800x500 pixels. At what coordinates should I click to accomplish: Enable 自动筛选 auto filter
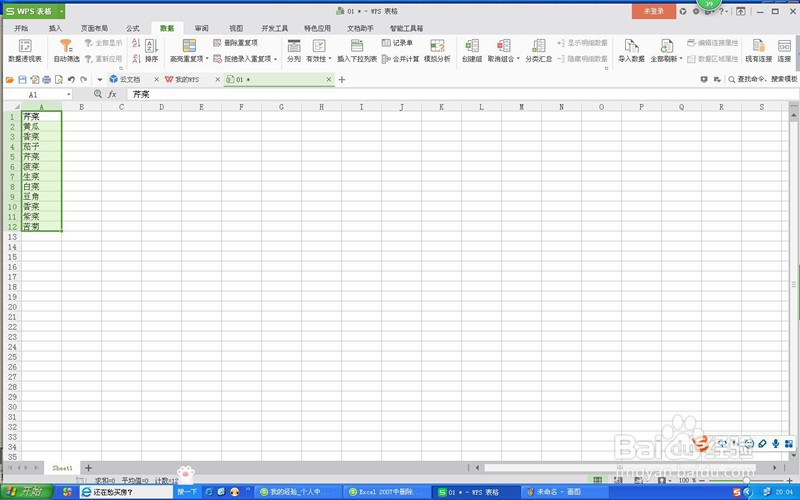(66, 51)
